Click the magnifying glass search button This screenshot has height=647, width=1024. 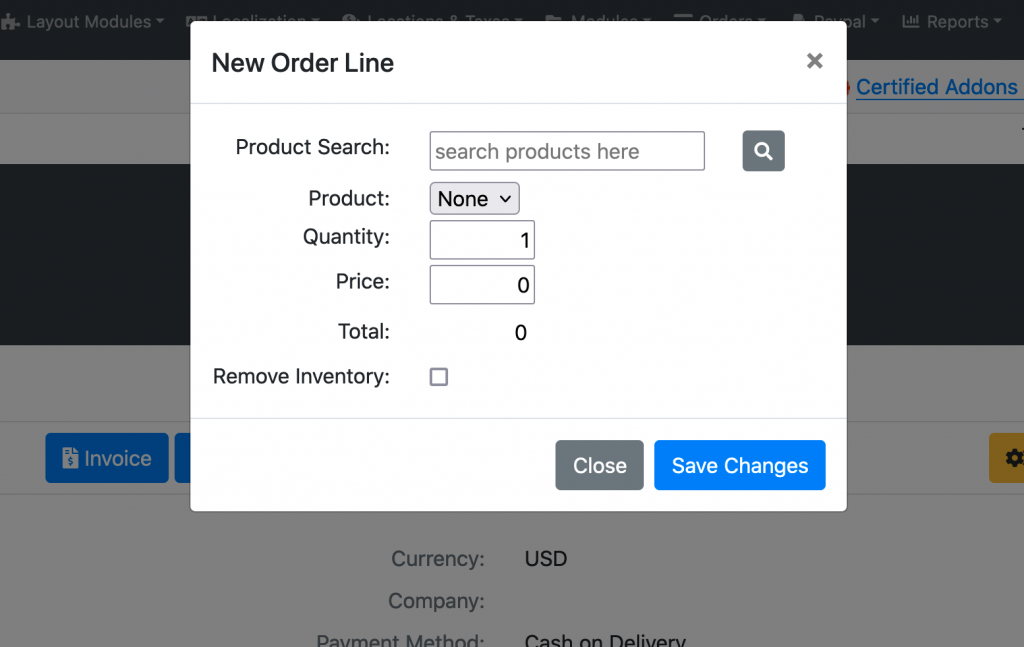click(763, 151)
